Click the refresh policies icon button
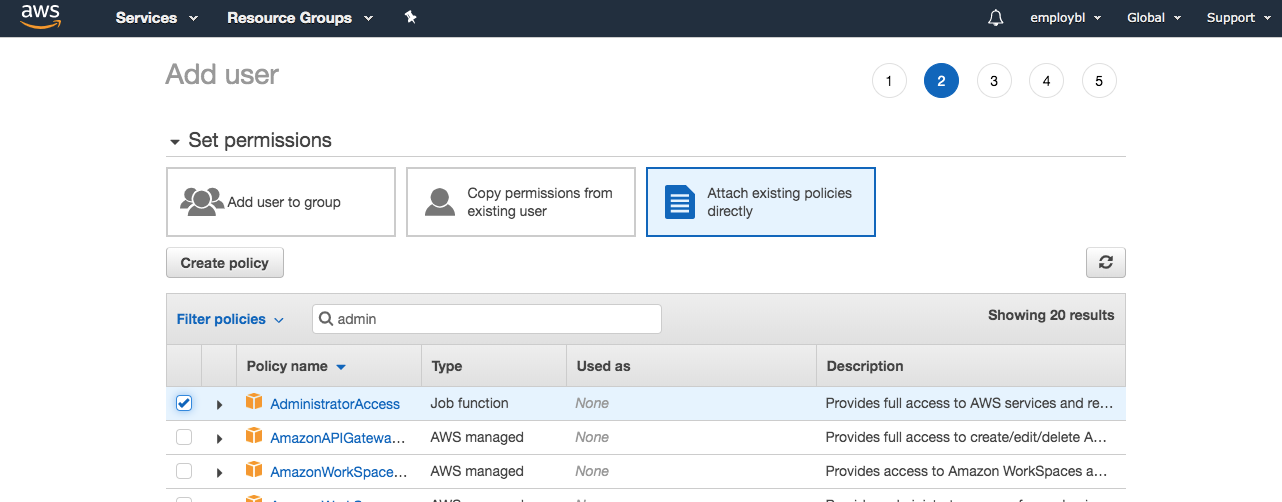 click(1105, 262)
